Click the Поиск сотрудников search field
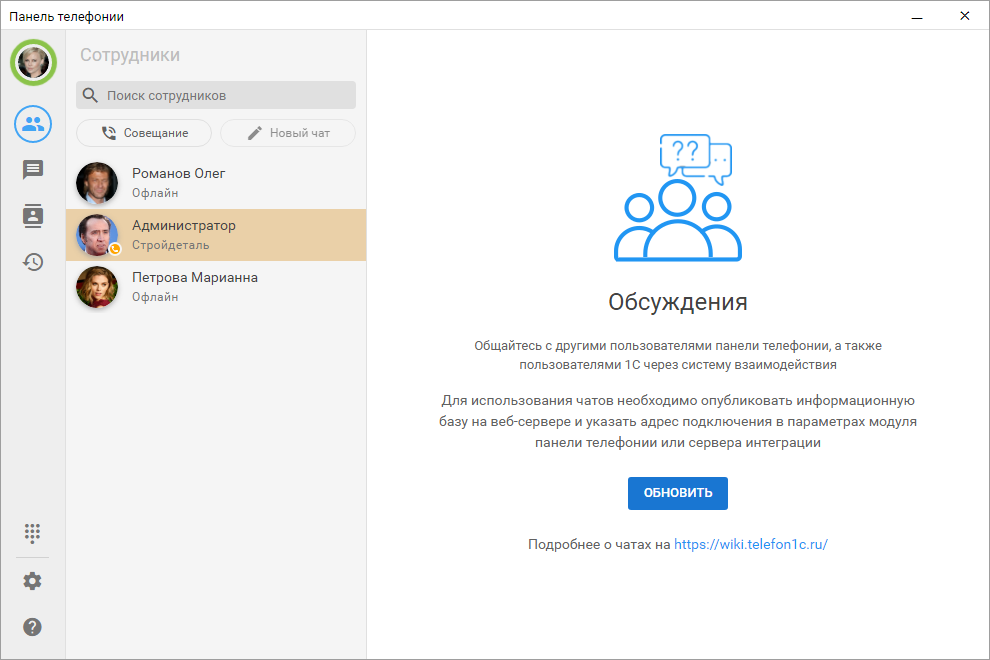 click(x=226, y=95)
